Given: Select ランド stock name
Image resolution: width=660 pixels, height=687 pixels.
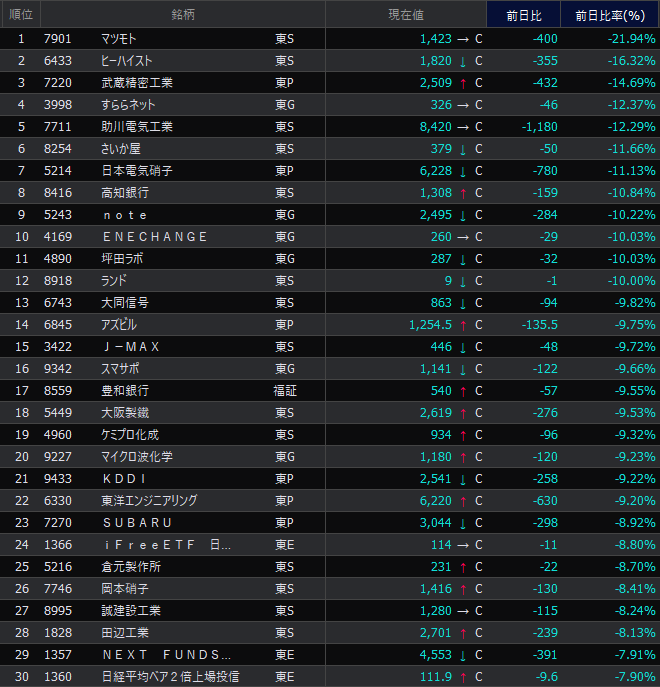Looking at the screenshot, I should (114, 280).
